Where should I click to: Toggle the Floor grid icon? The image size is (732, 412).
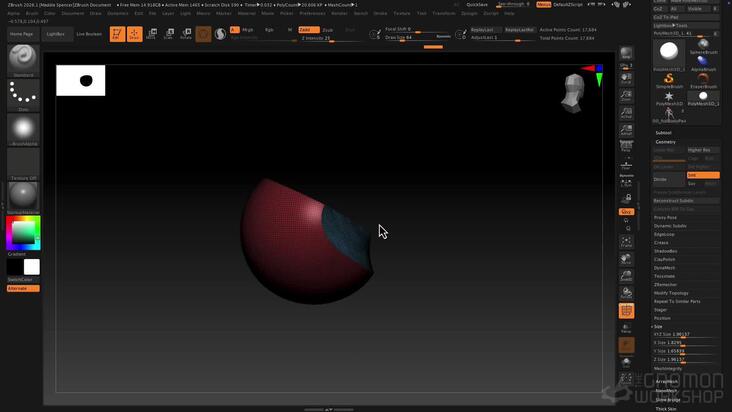click(626, 165)
